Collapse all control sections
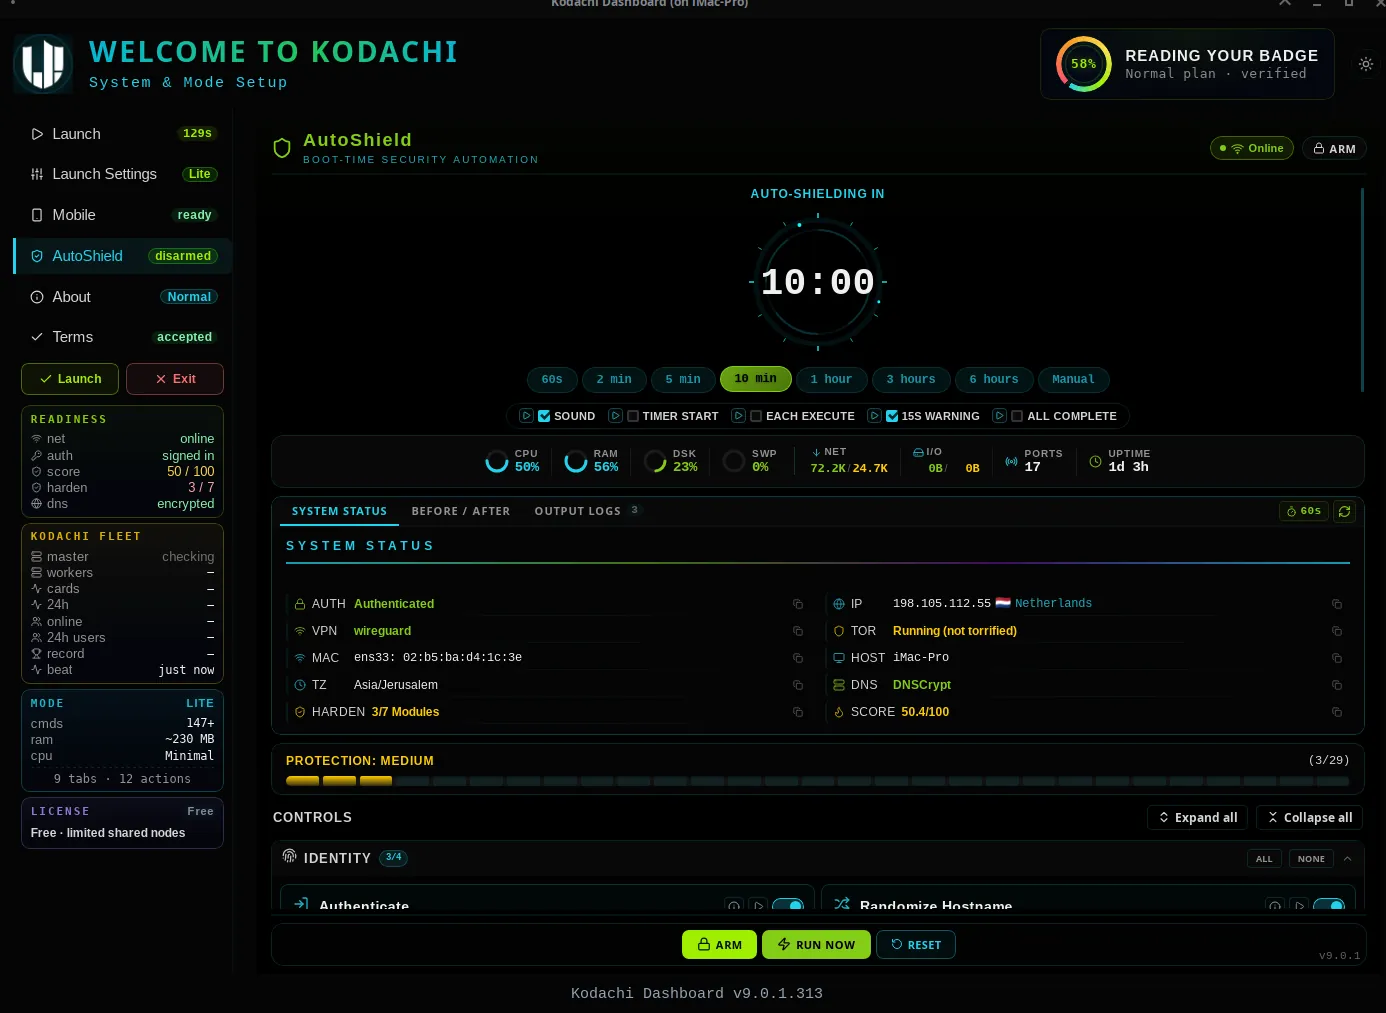The height and width of the screenshot is (1013, 1386). (1309, 817)
